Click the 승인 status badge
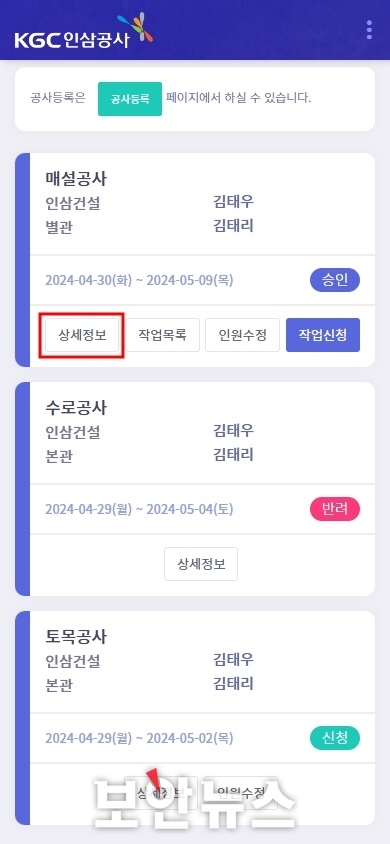 coord(335,280)
